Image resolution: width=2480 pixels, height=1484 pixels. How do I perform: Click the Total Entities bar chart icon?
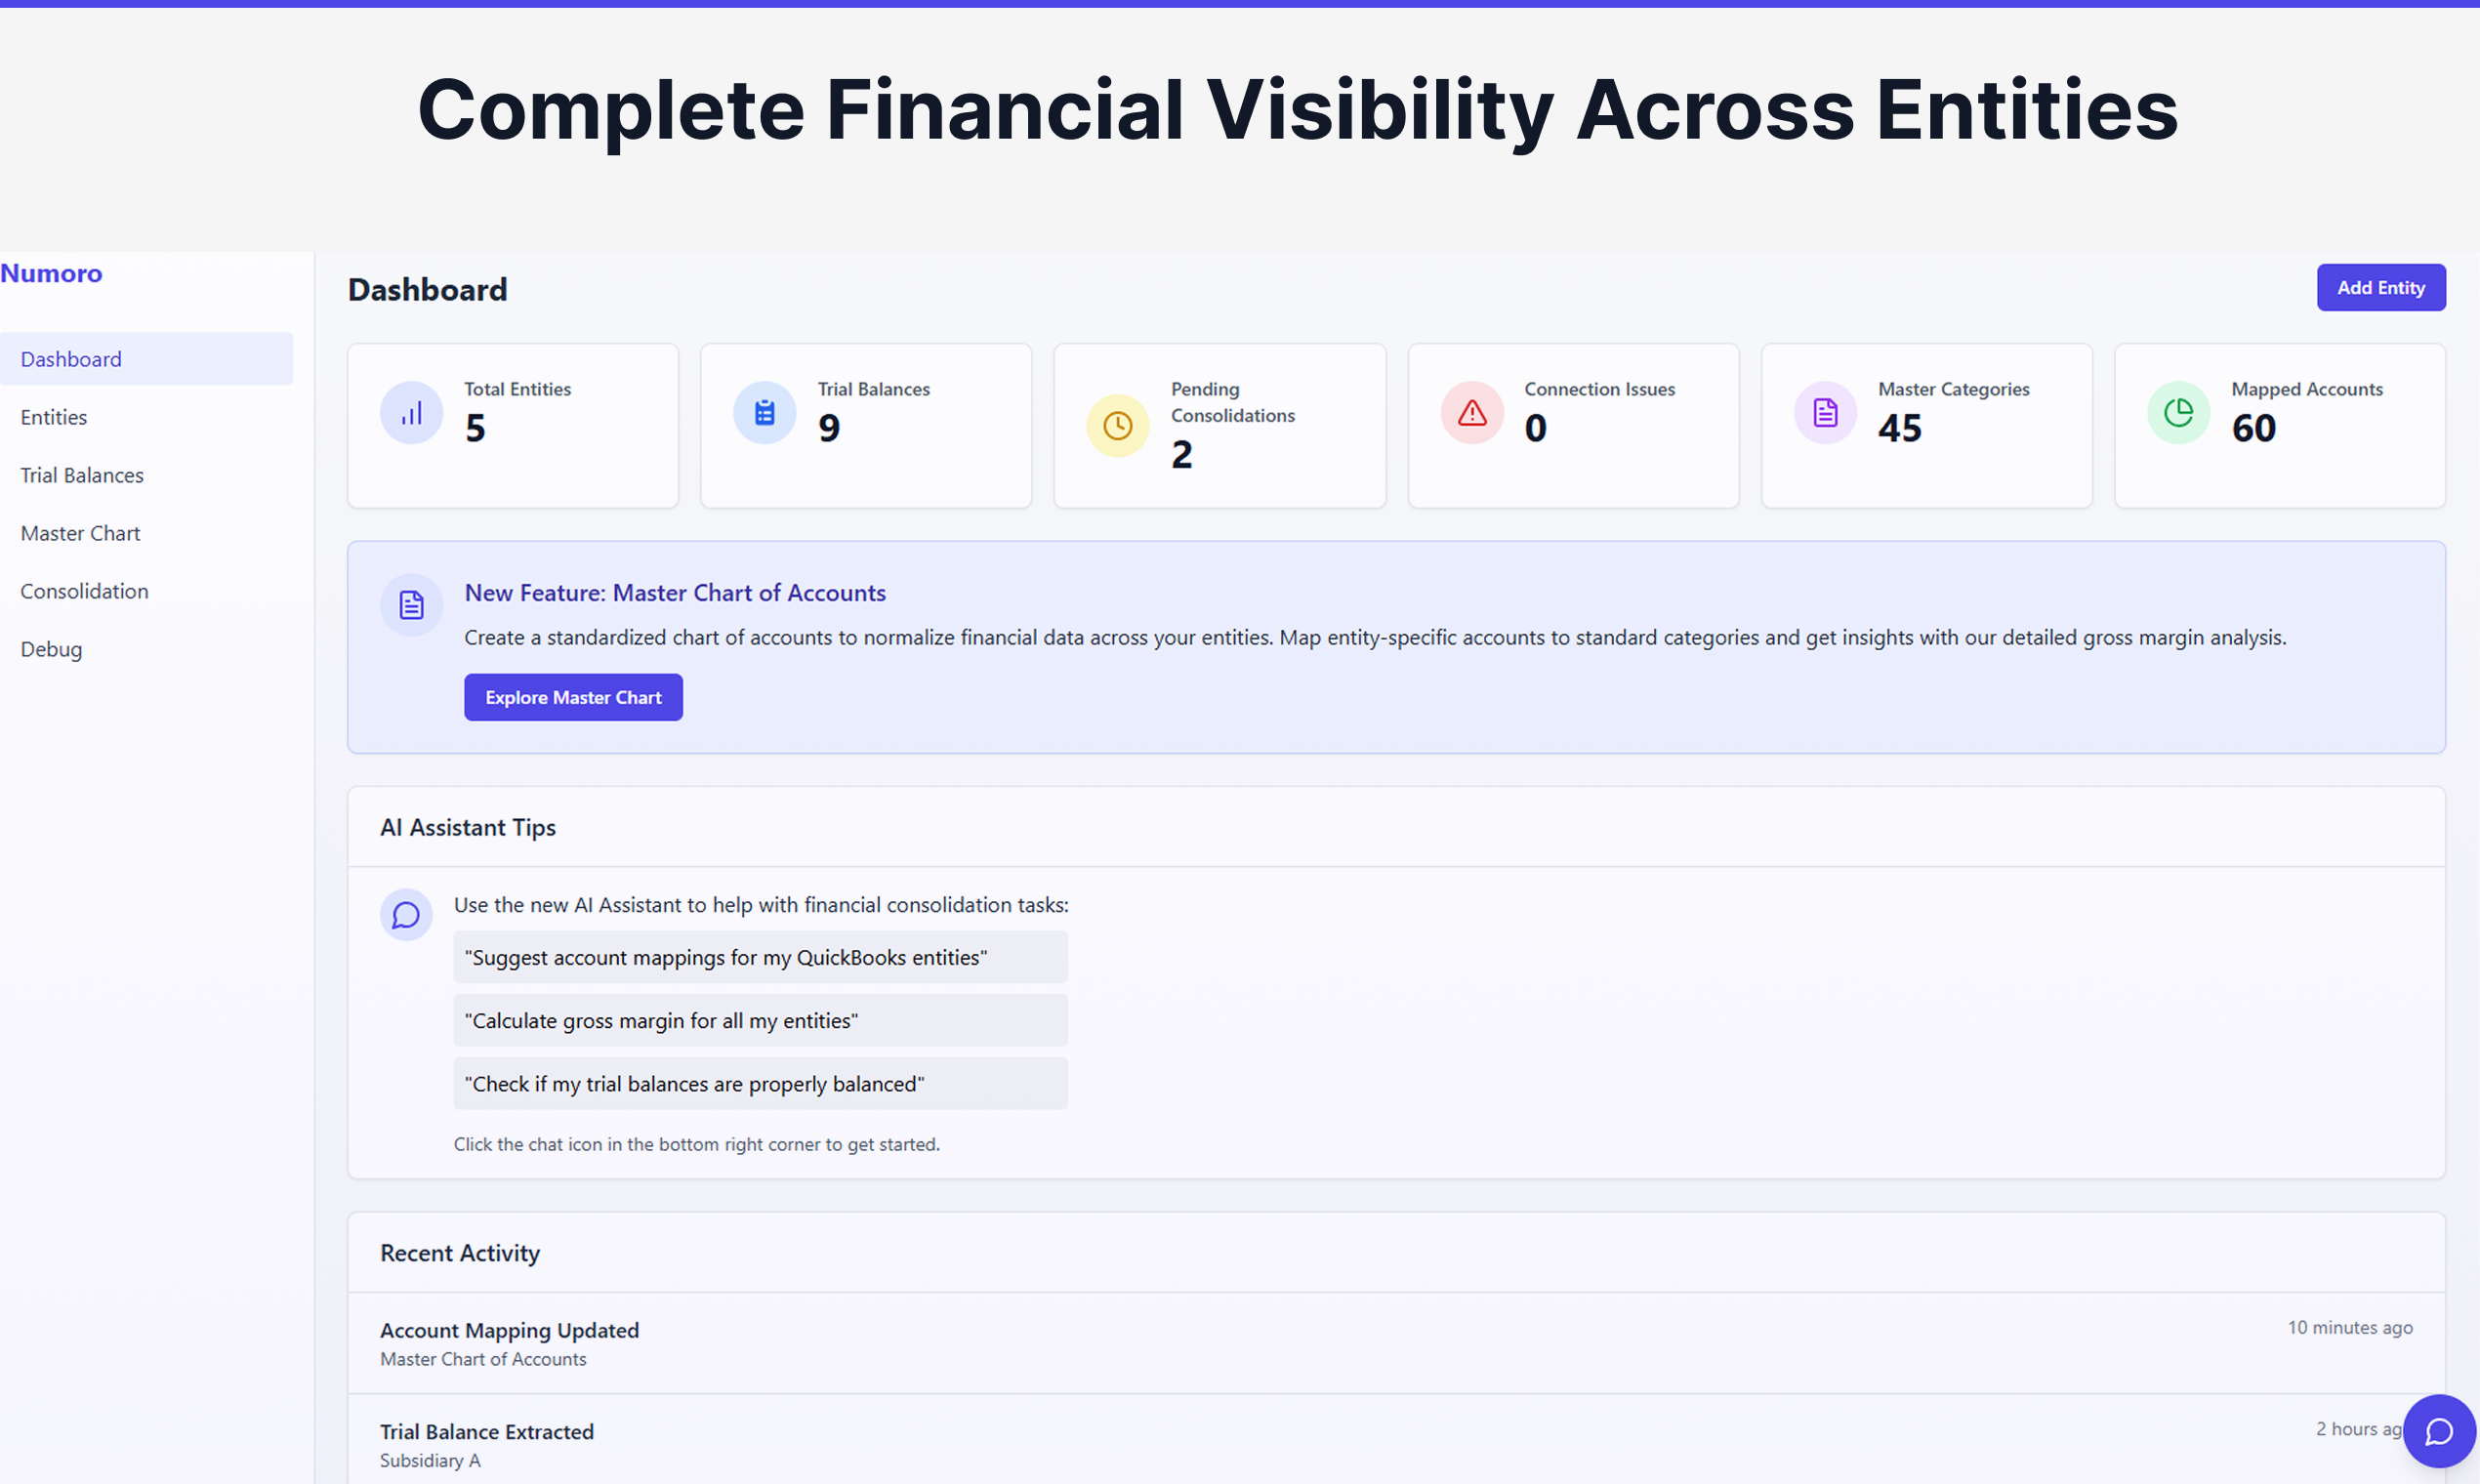coord(411,412)
